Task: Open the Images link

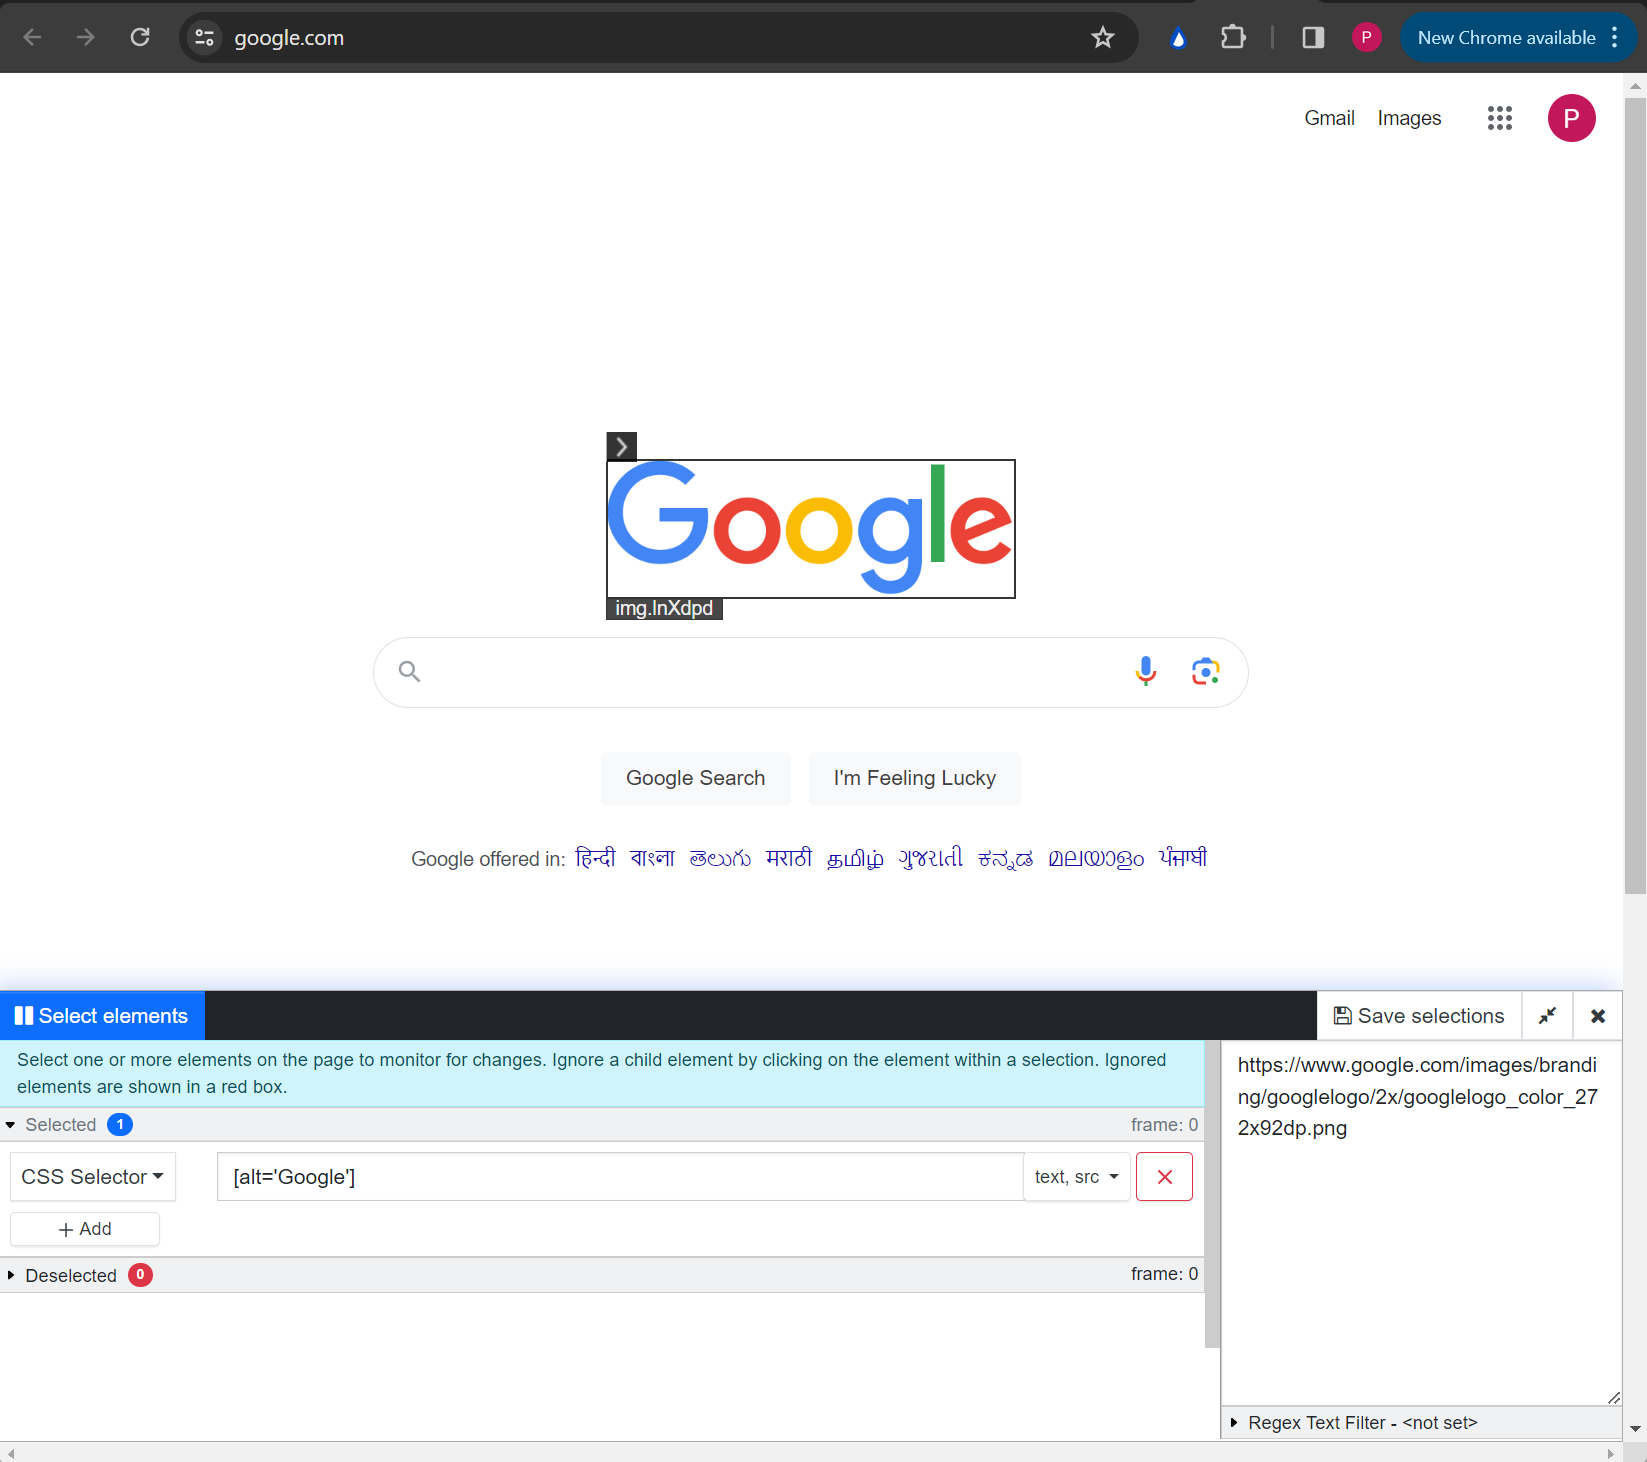Action: 1408,118
